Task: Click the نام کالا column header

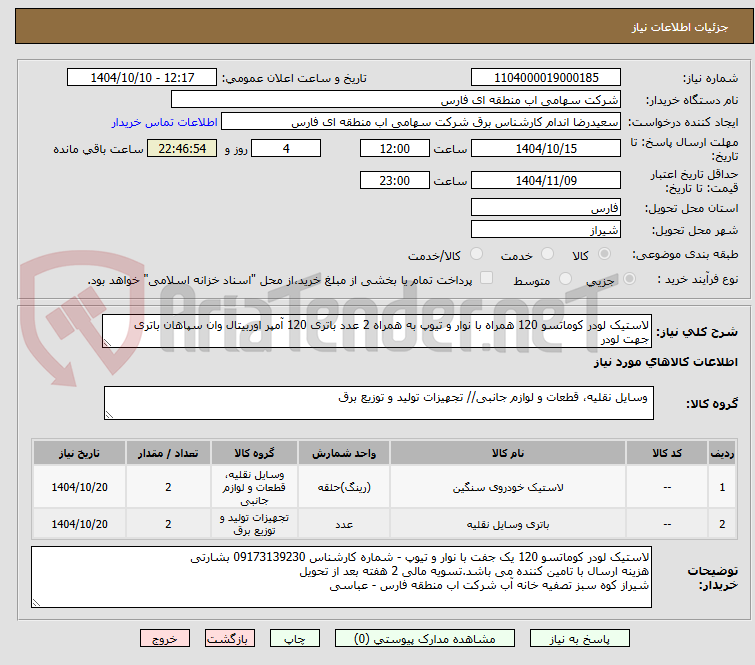Action: pos(508,453)
